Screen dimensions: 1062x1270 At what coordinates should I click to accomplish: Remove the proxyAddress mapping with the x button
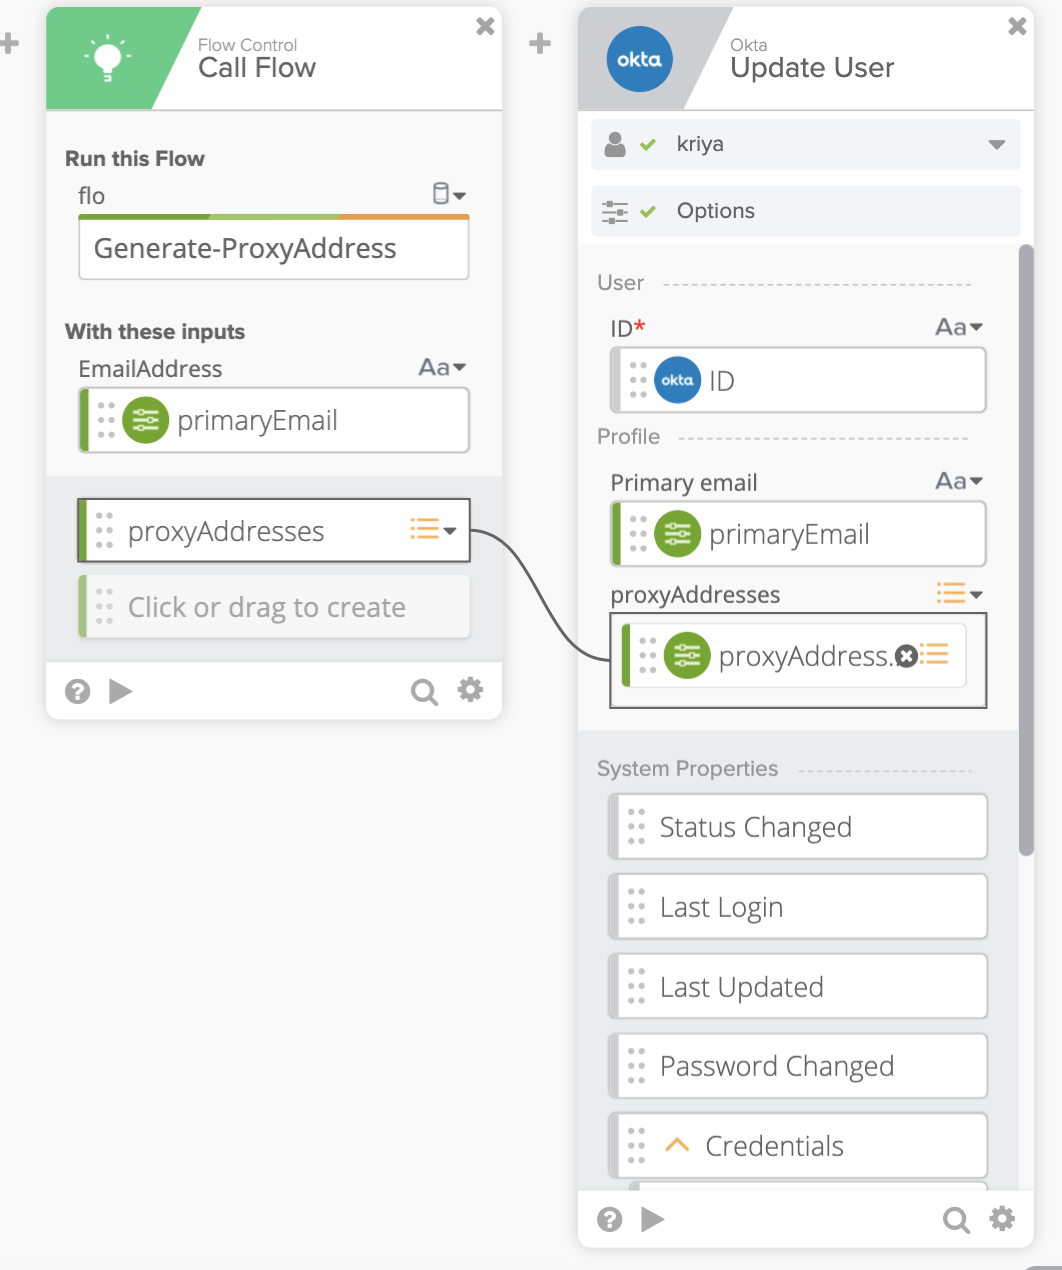click(906, 656)
